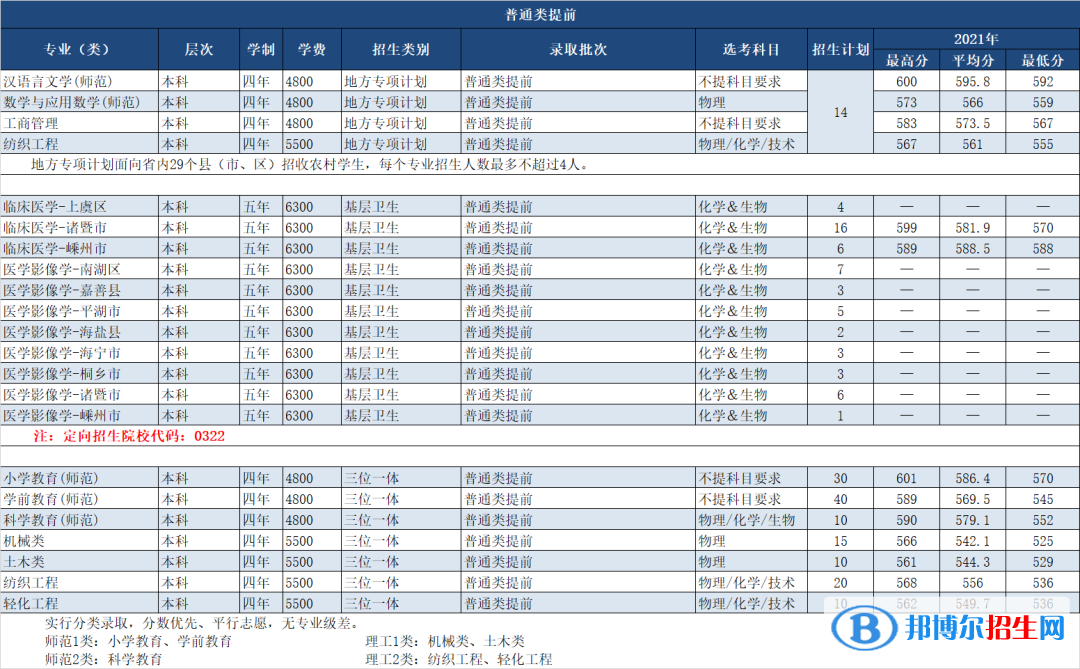
Task: Click highest score 567 for 纺织工程 地方专项
Action: (906, 144)
